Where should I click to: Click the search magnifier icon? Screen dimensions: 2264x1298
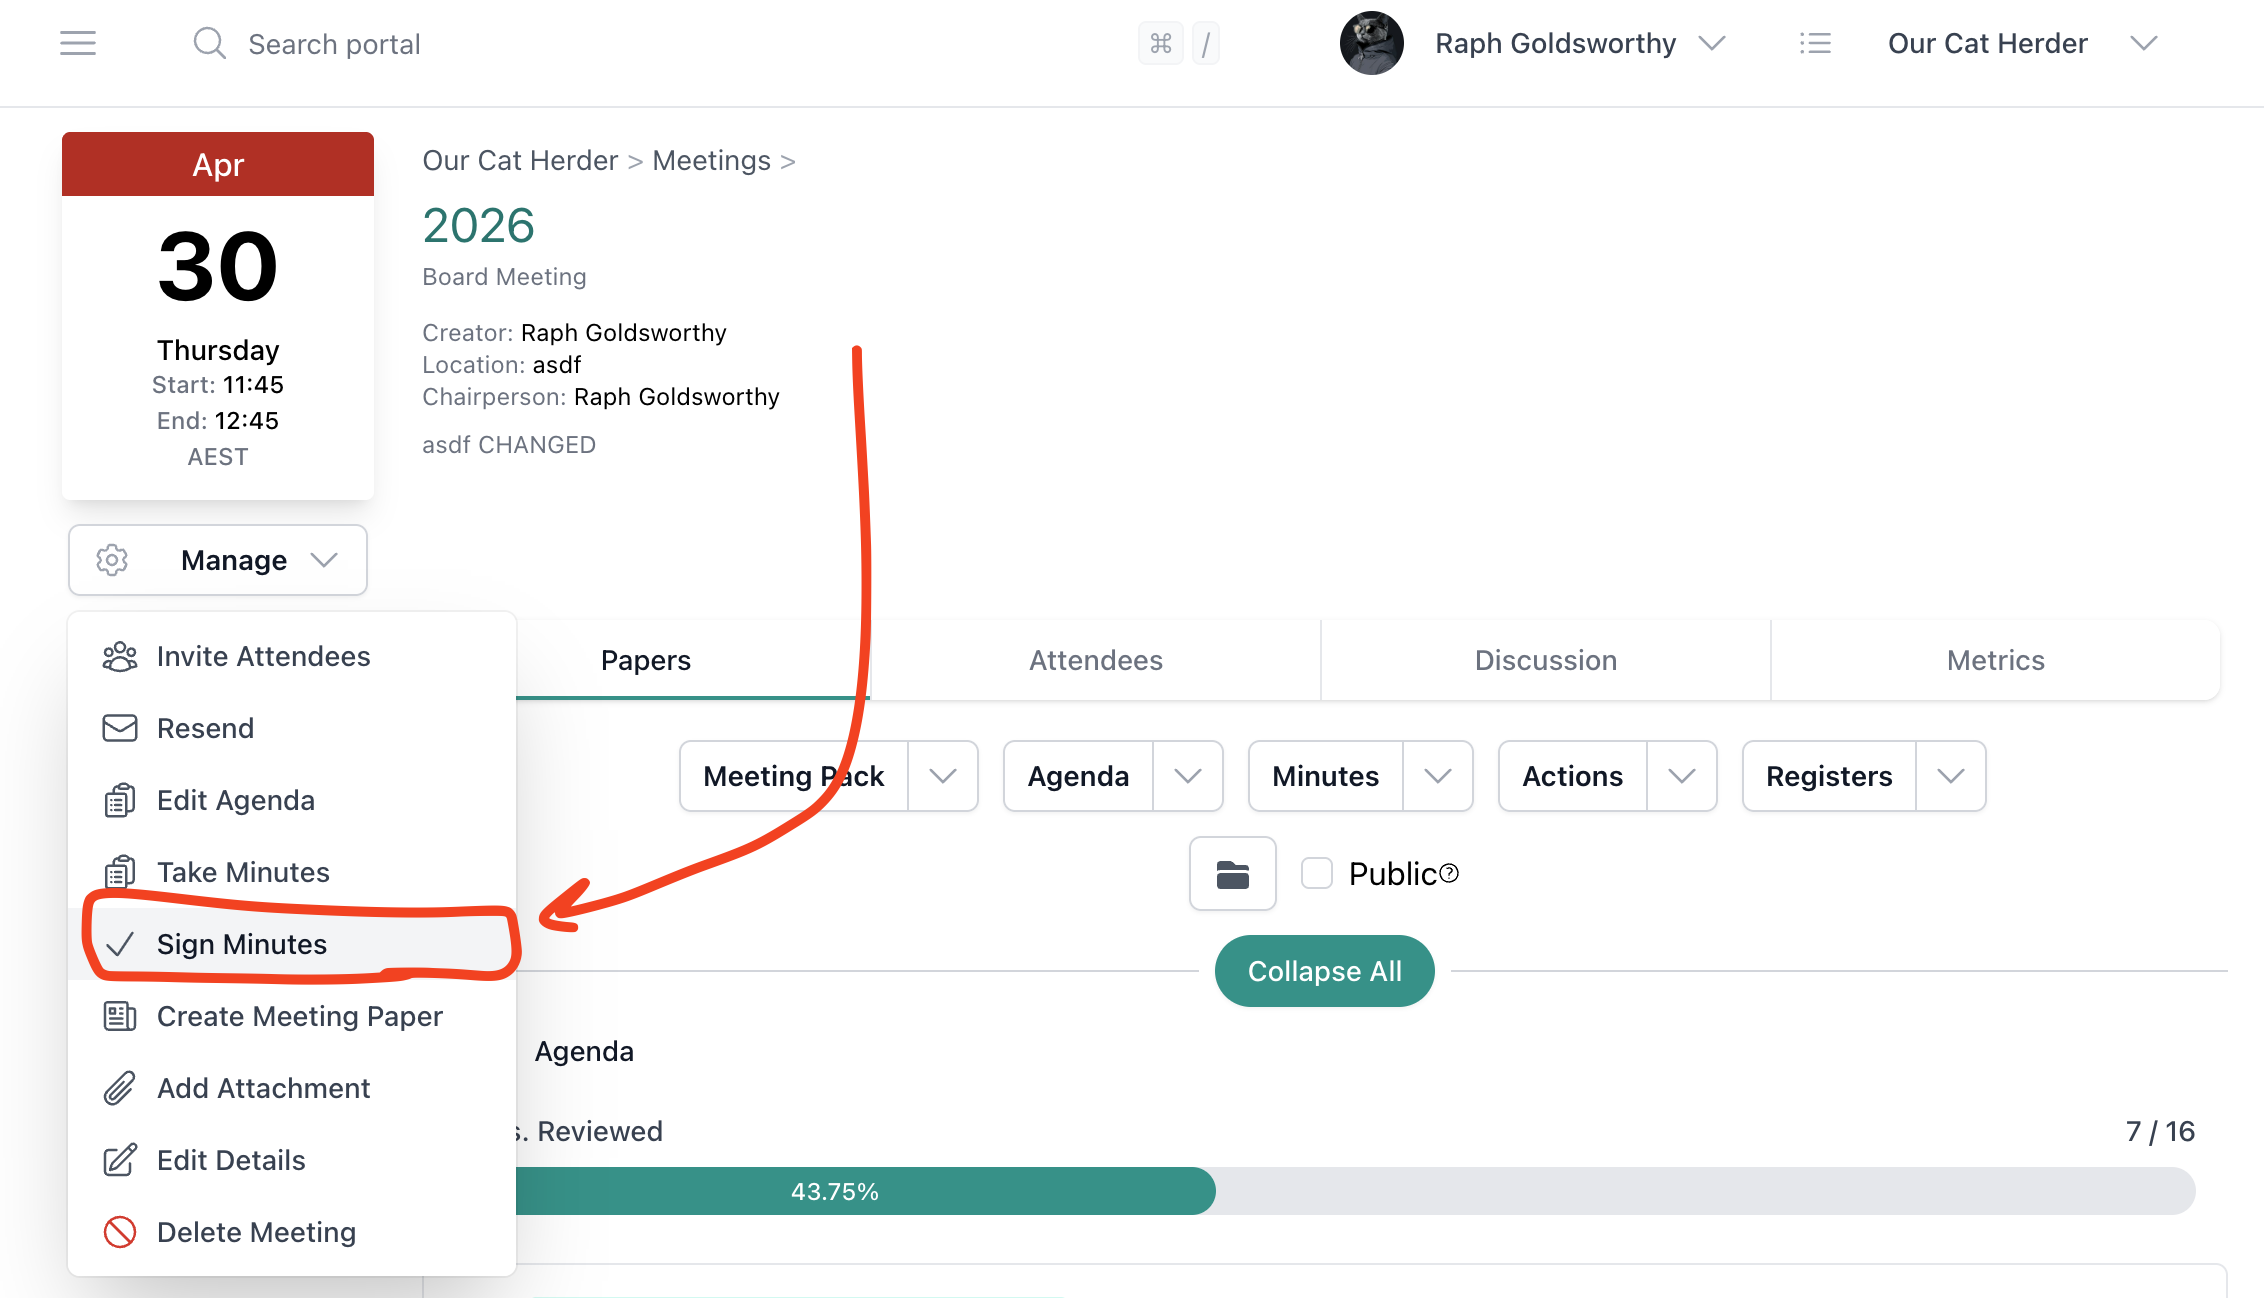pos(210,43)
